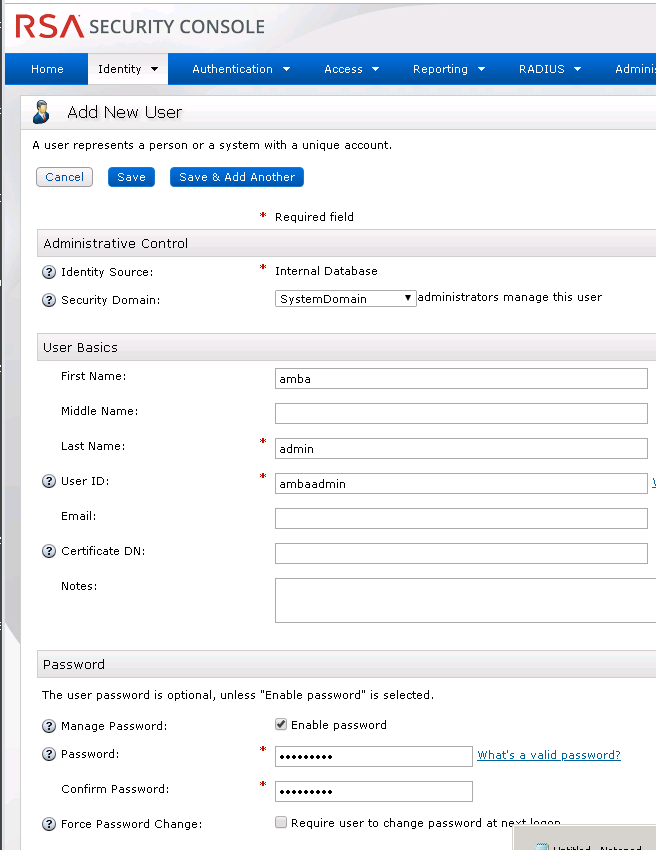This screenshot has height=850, width=656.
Task: Click the help icon beside Security Domain
Action: (49, 300)
